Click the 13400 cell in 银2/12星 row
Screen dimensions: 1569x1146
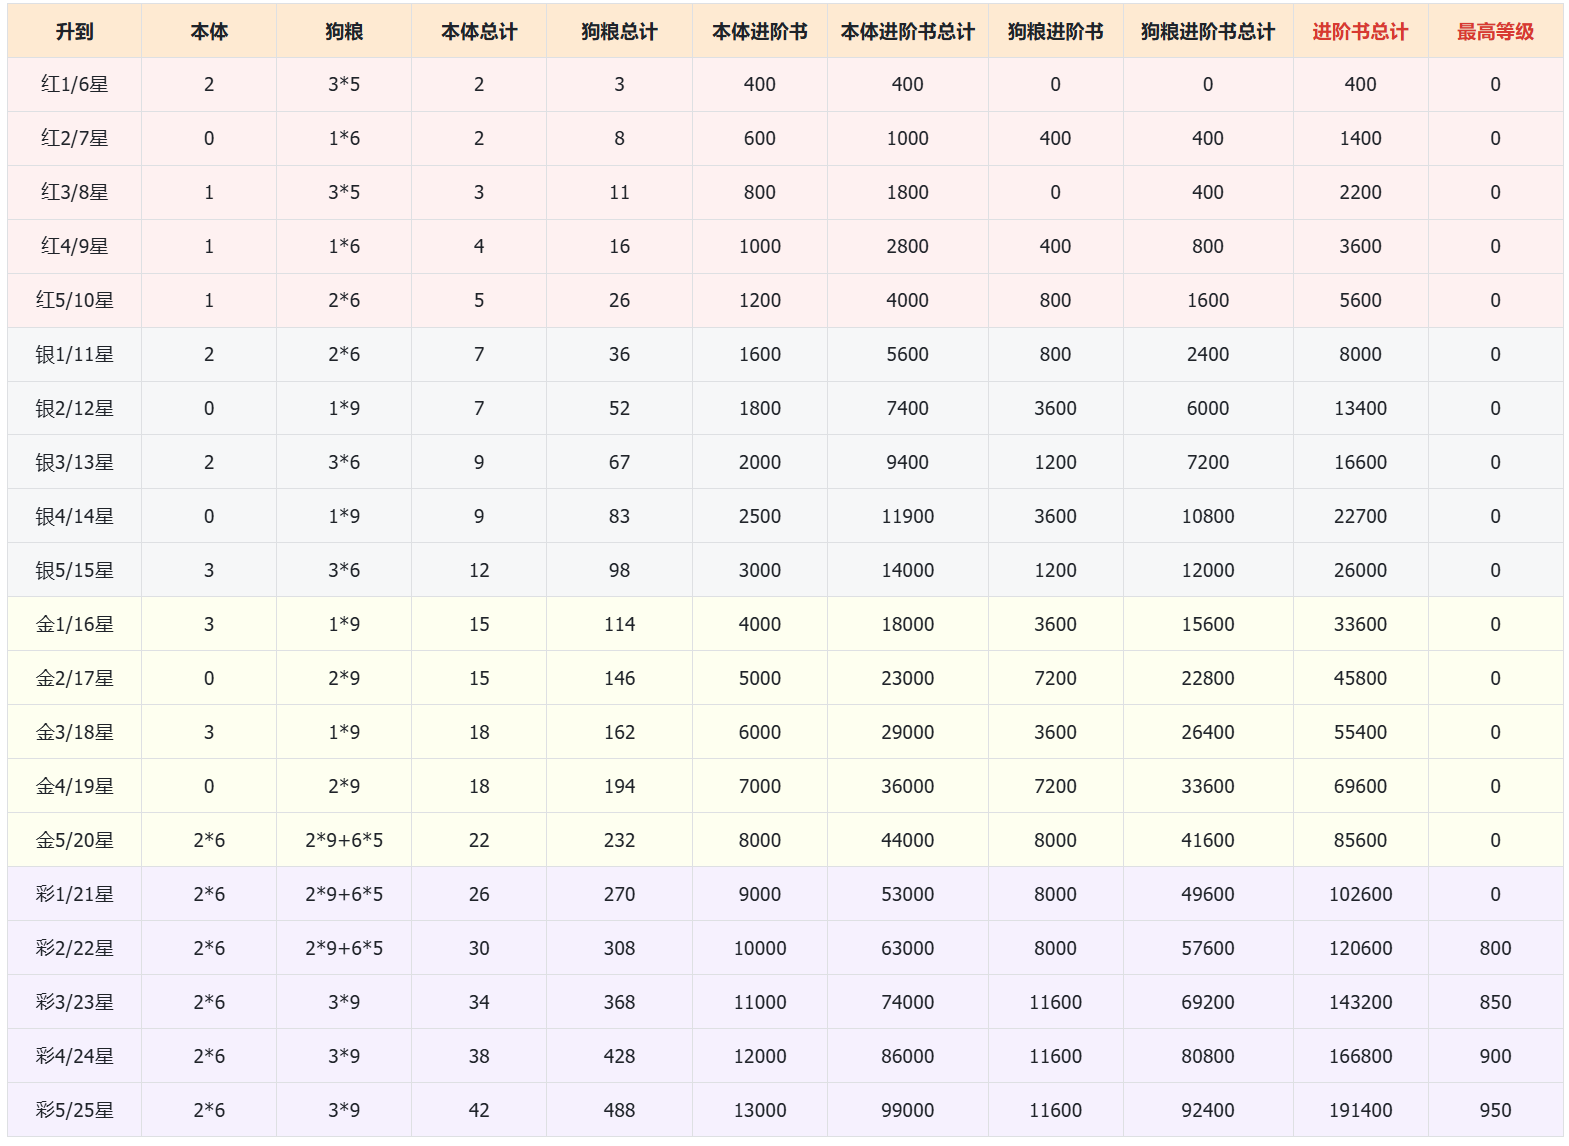(x=1360, y=409)
